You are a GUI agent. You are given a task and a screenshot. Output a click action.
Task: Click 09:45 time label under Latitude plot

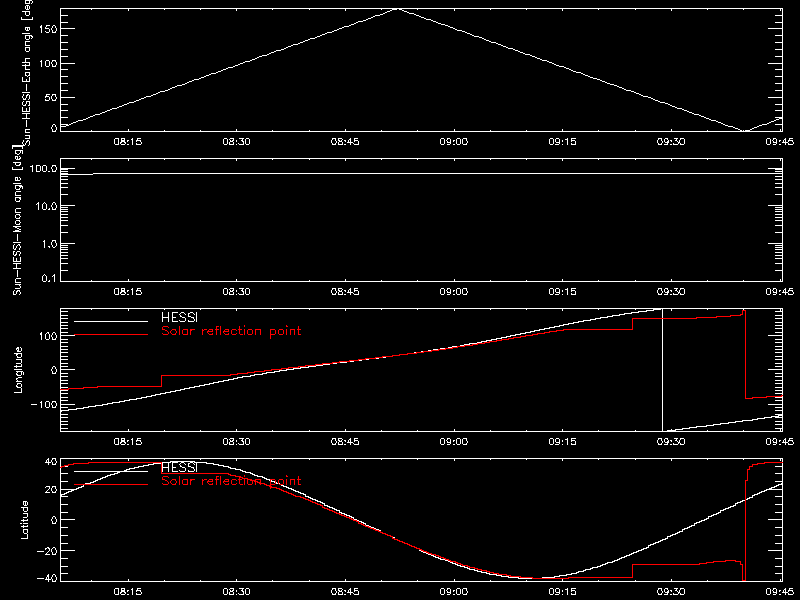[x=780, y=592]
